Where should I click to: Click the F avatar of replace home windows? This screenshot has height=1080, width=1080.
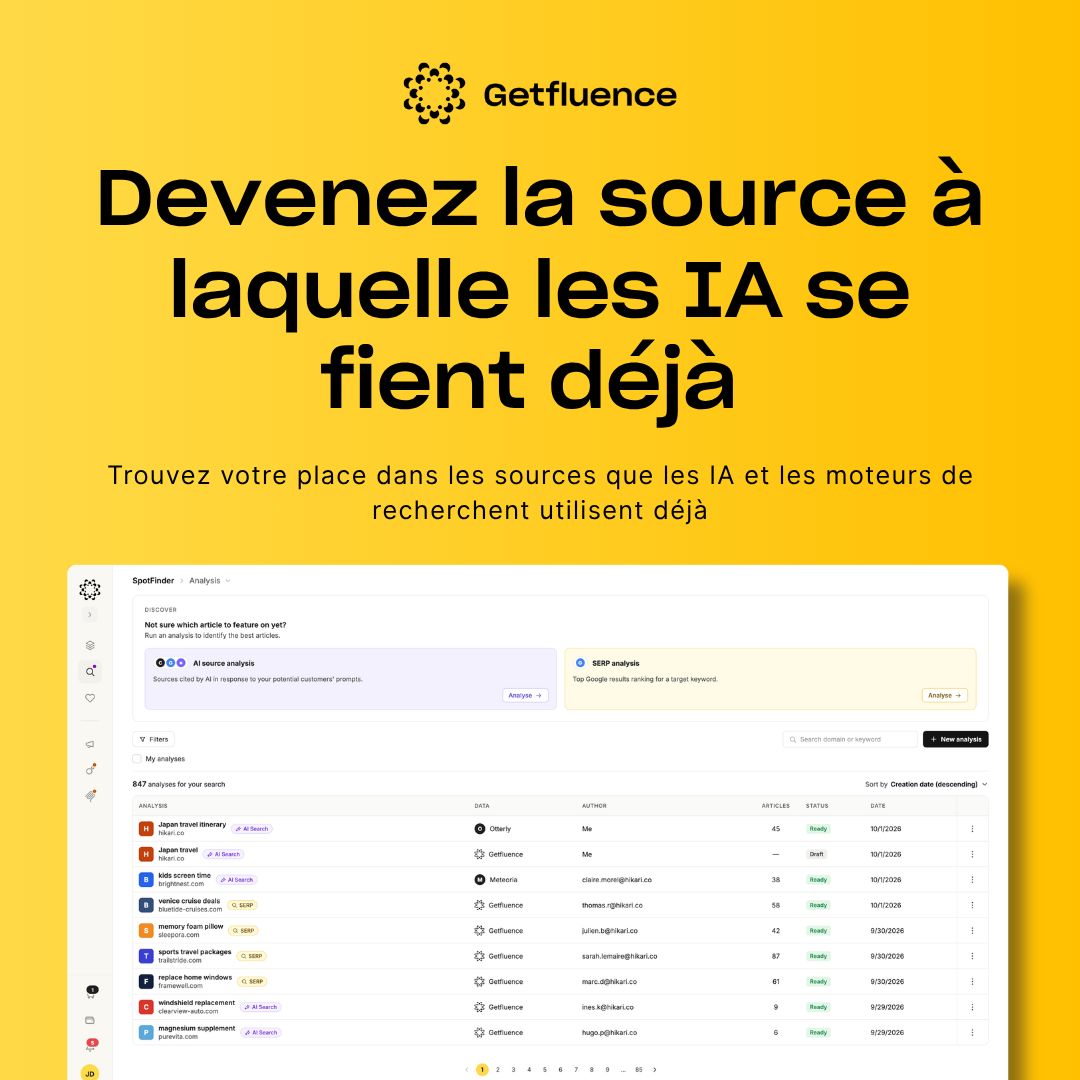coord(146,982)
